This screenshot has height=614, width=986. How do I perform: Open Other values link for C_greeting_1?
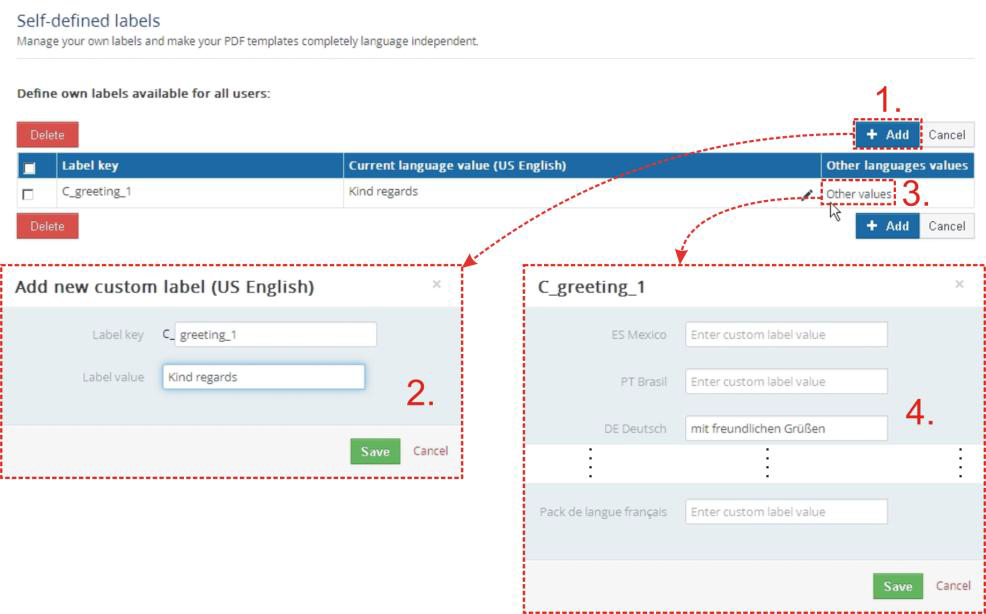(x=858, y=194)
